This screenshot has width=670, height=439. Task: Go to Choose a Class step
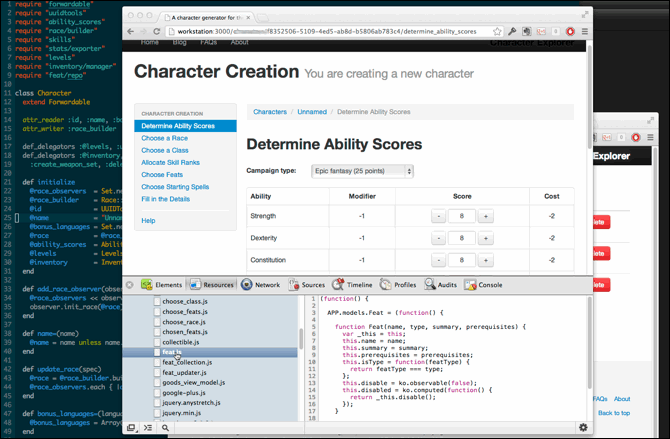click(165, 150)
